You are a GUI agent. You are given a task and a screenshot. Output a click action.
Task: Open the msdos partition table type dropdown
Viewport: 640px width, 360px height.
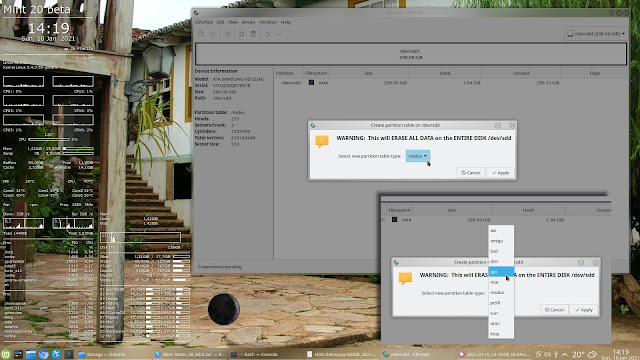[x=418, y=156]
